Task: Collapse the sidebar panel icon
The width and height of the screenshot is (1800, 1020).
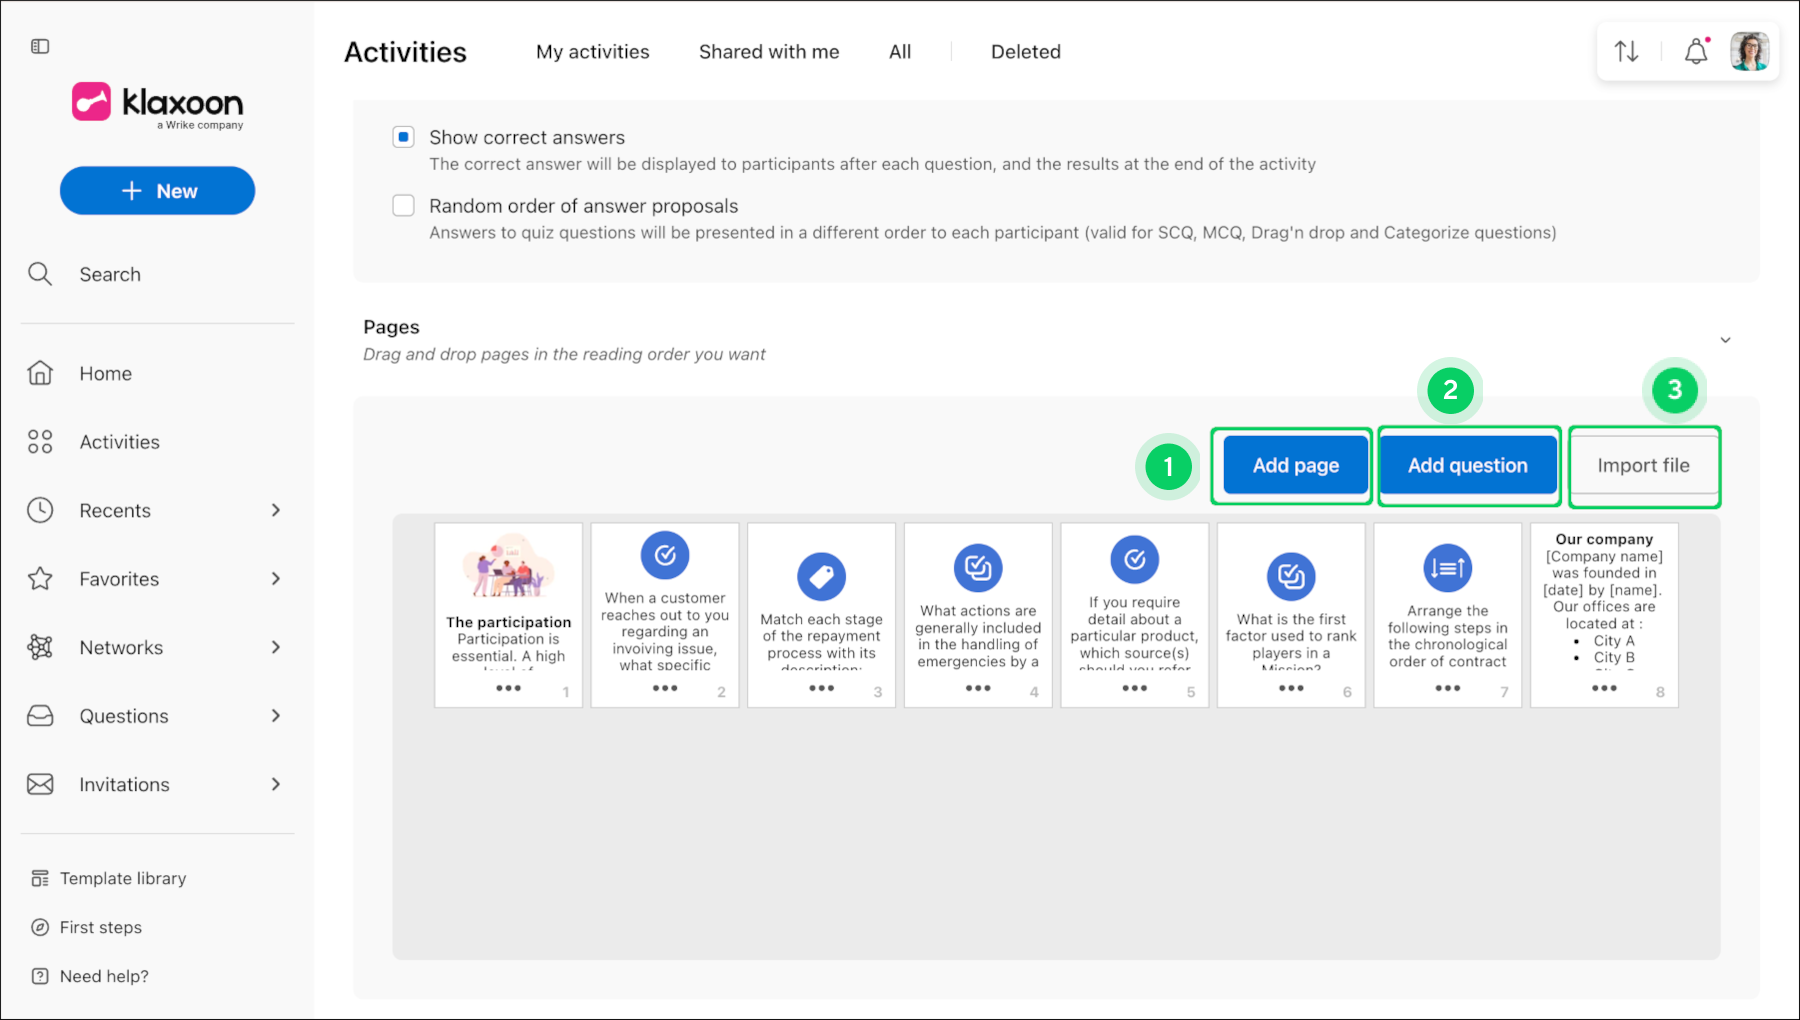Action: 40,46
